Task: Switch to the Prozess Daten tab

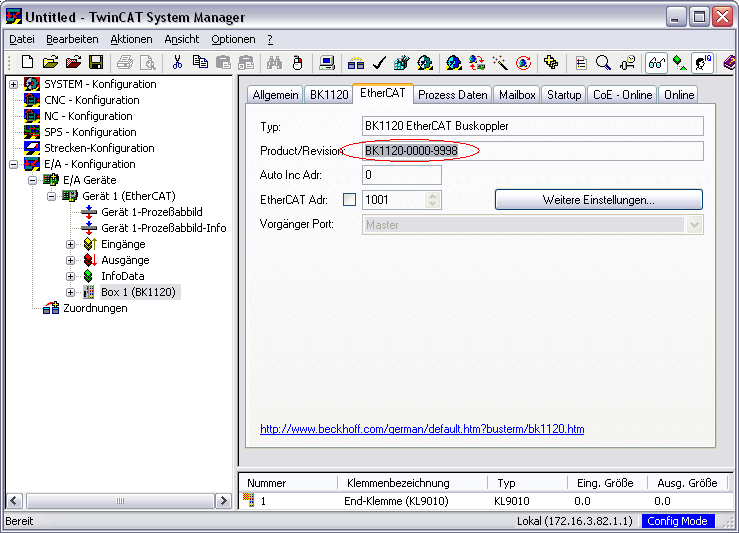Action: point(452,95)
